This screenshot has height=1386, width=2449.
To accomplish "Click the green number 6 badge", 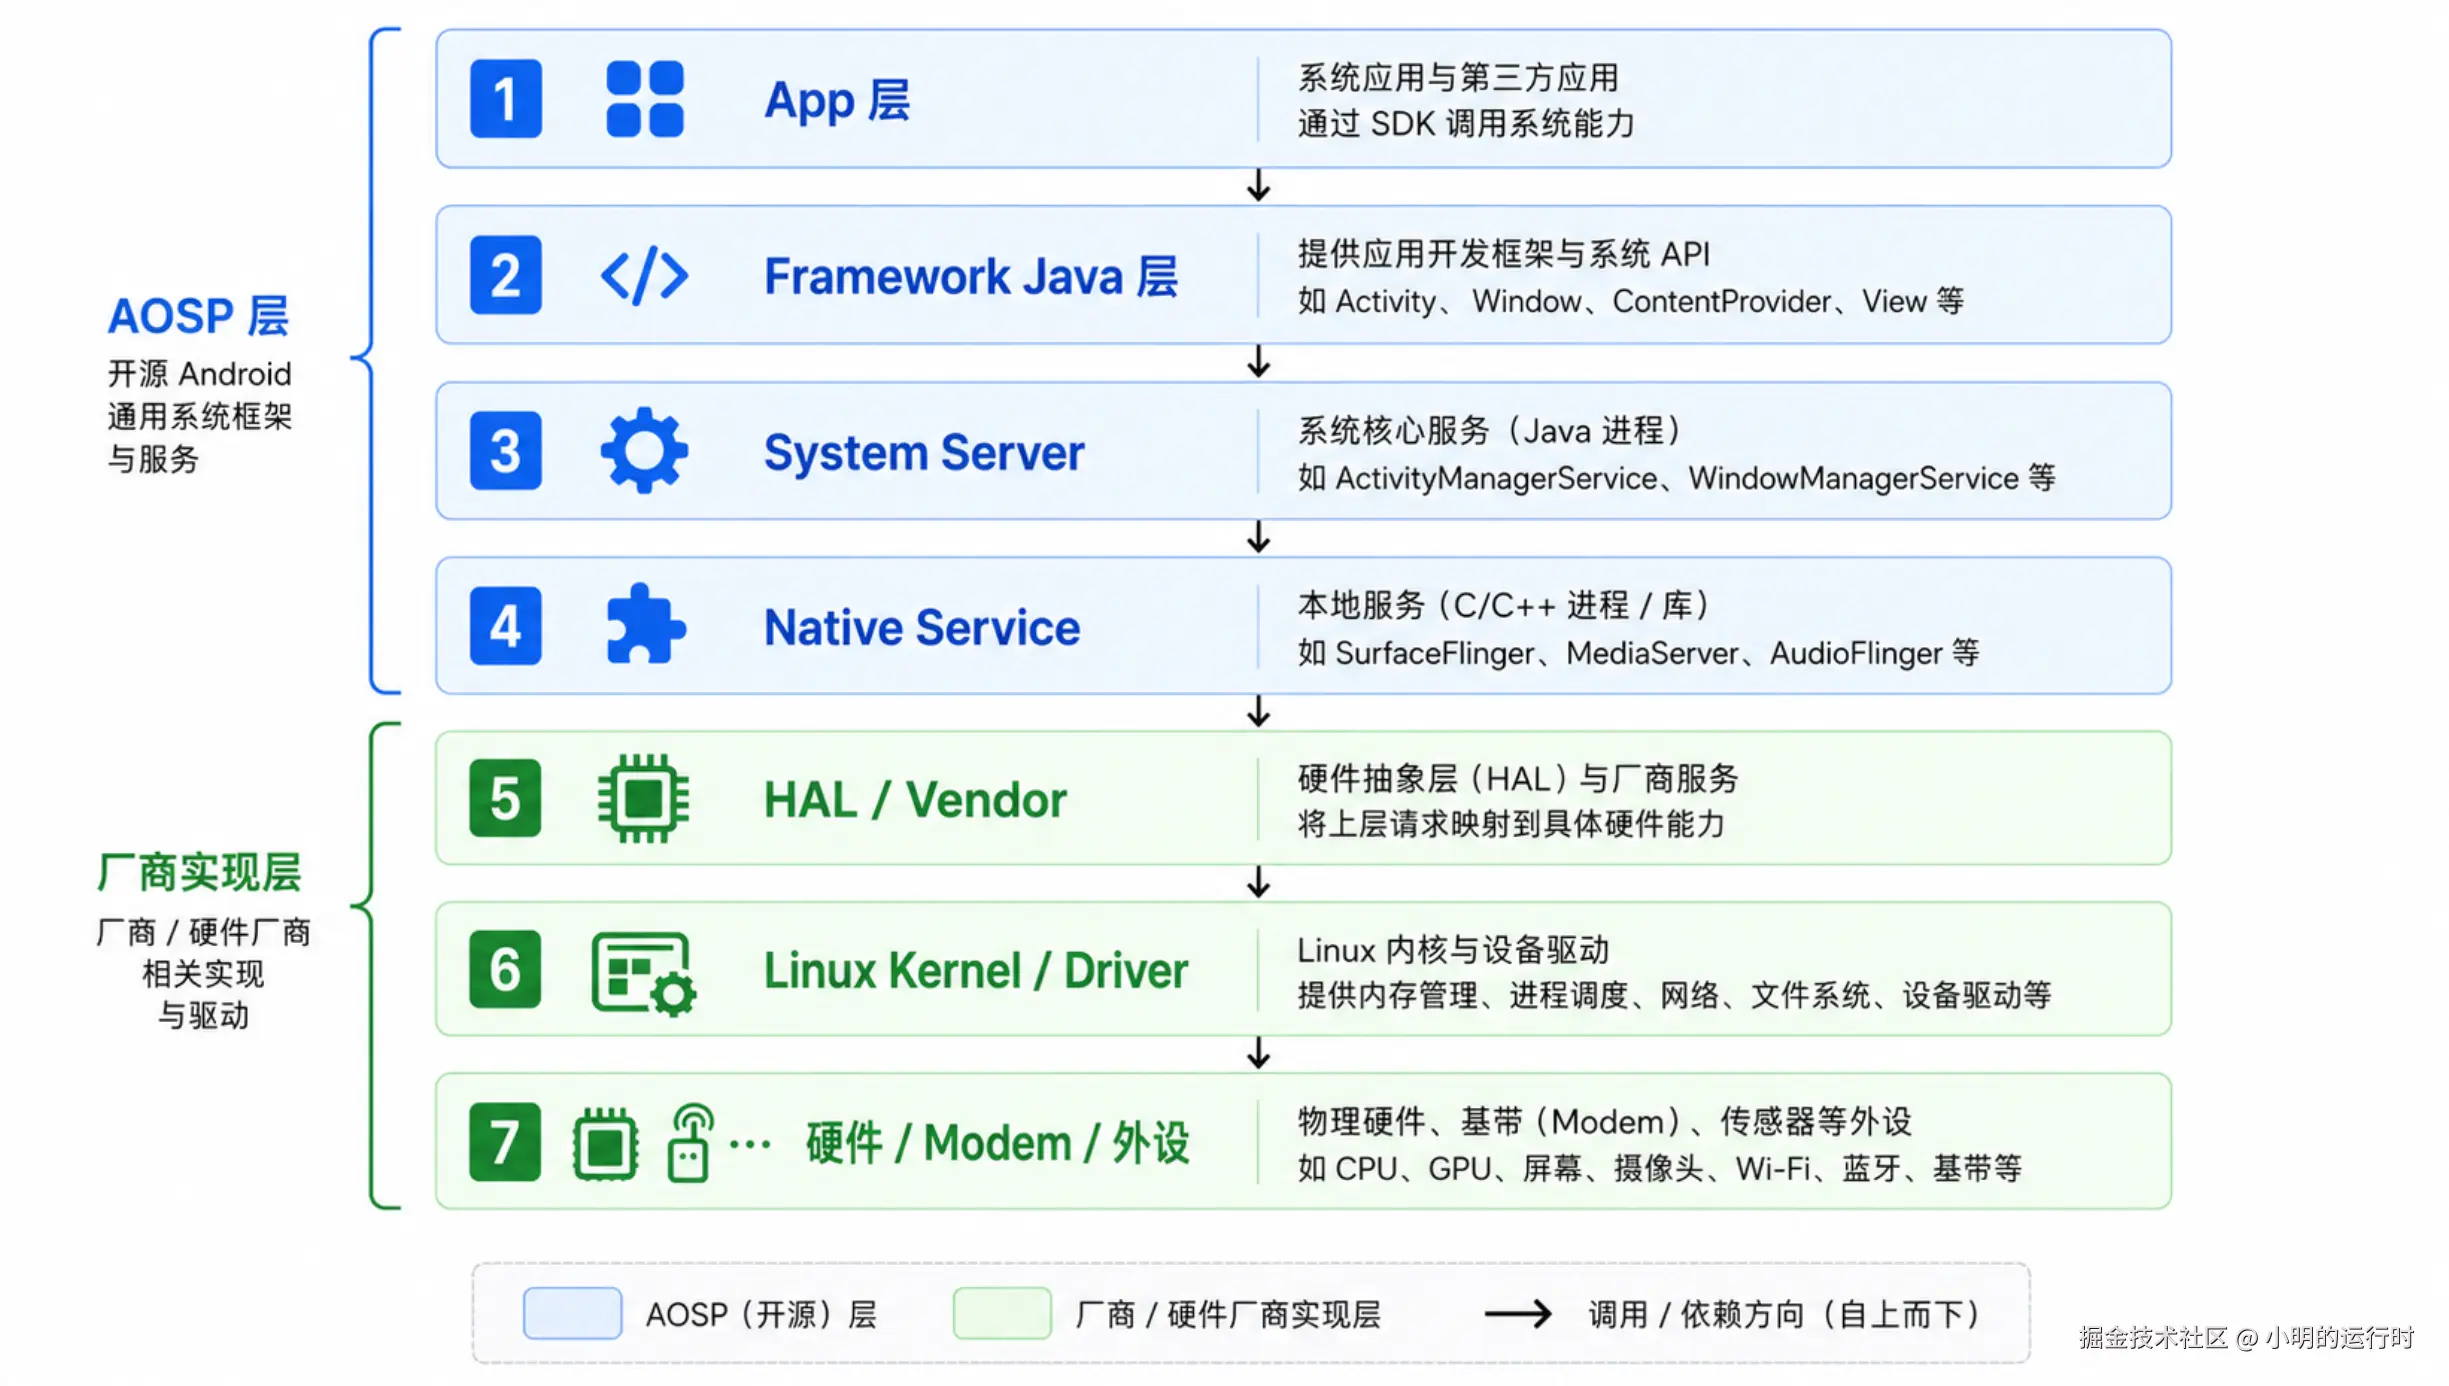I will (x=506, y=970).
